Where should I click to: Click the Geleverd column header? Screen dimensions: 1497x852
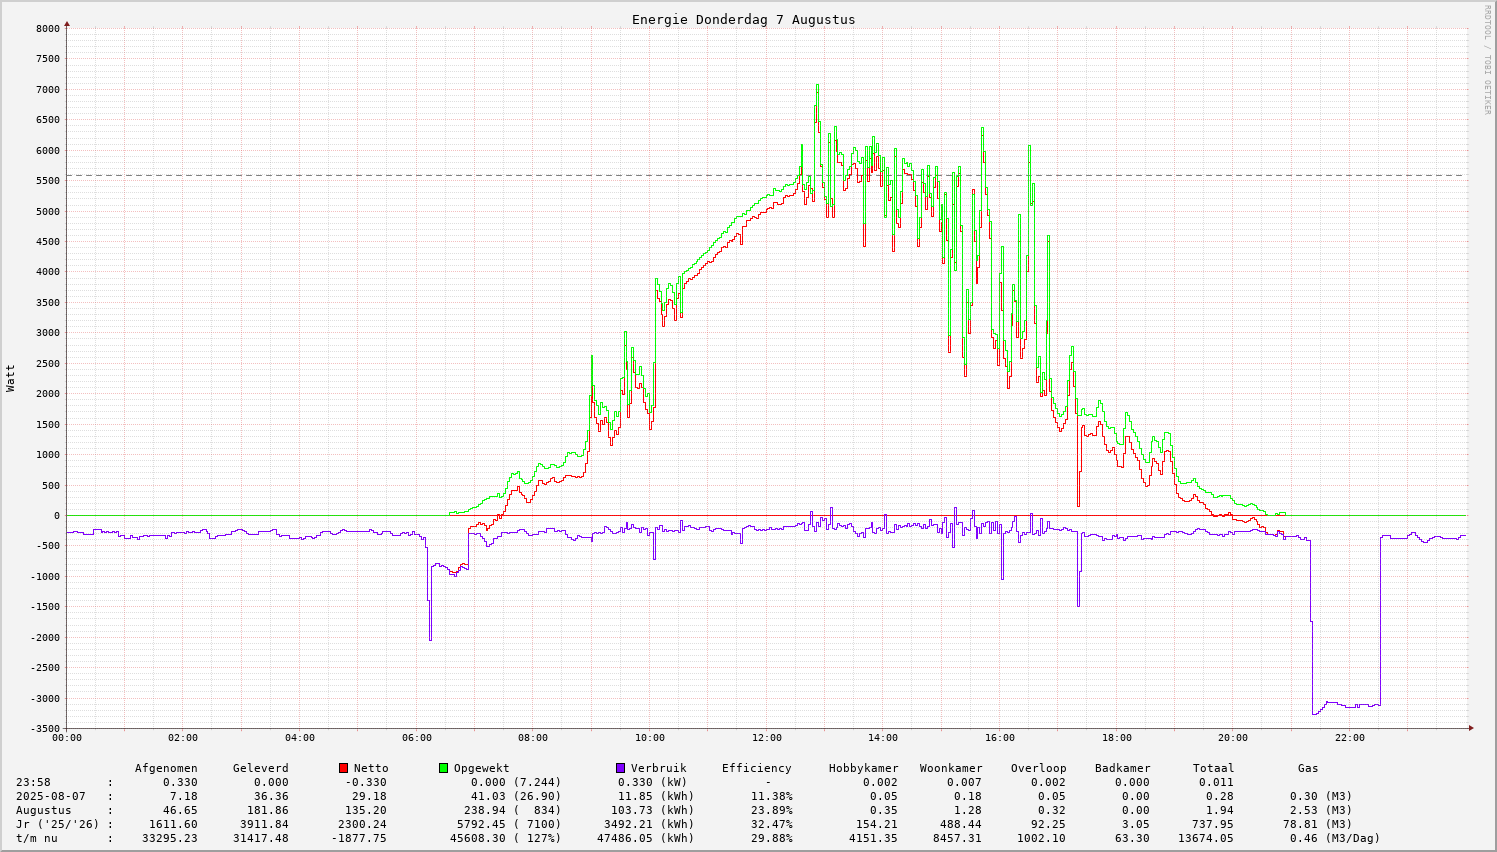point(260,768)
